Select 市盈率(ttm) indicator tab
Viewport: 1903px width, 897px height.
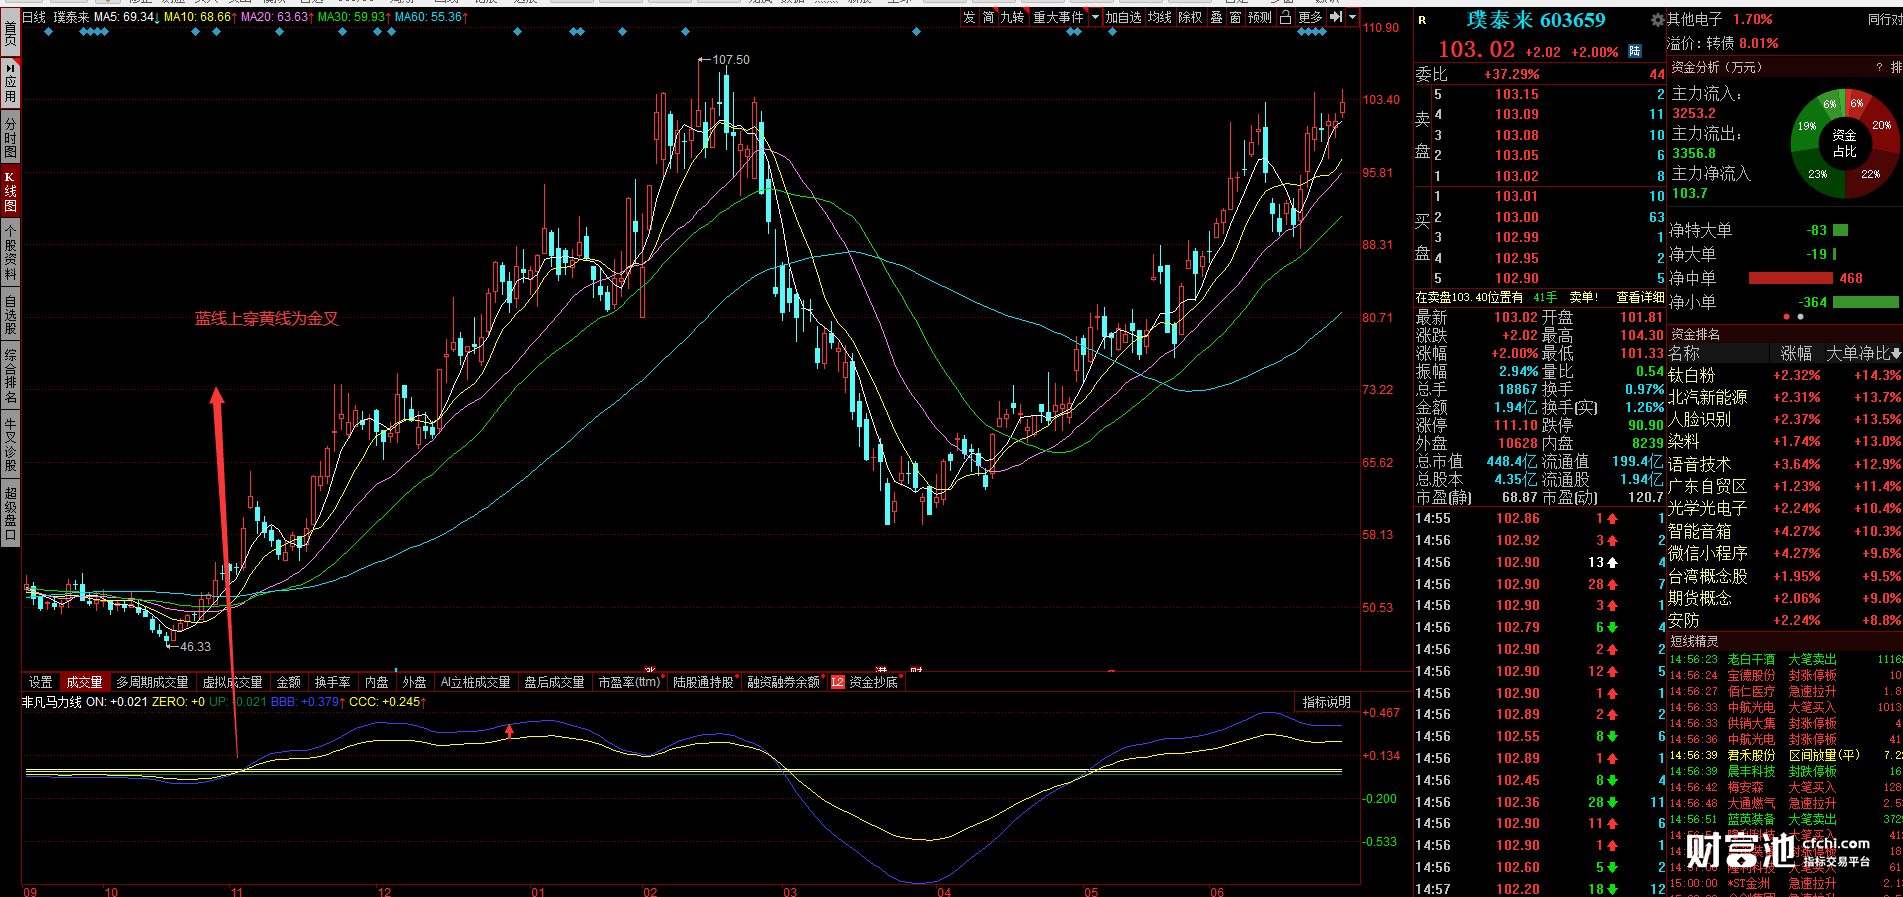[x=629, y=682]
